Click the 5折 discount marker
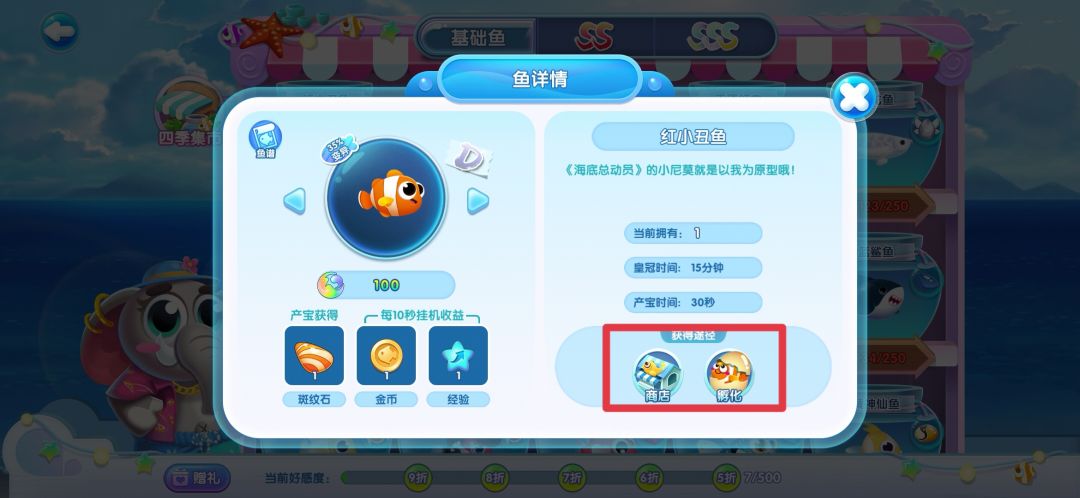The image size is (1080, 498). (x=727, y=477)
